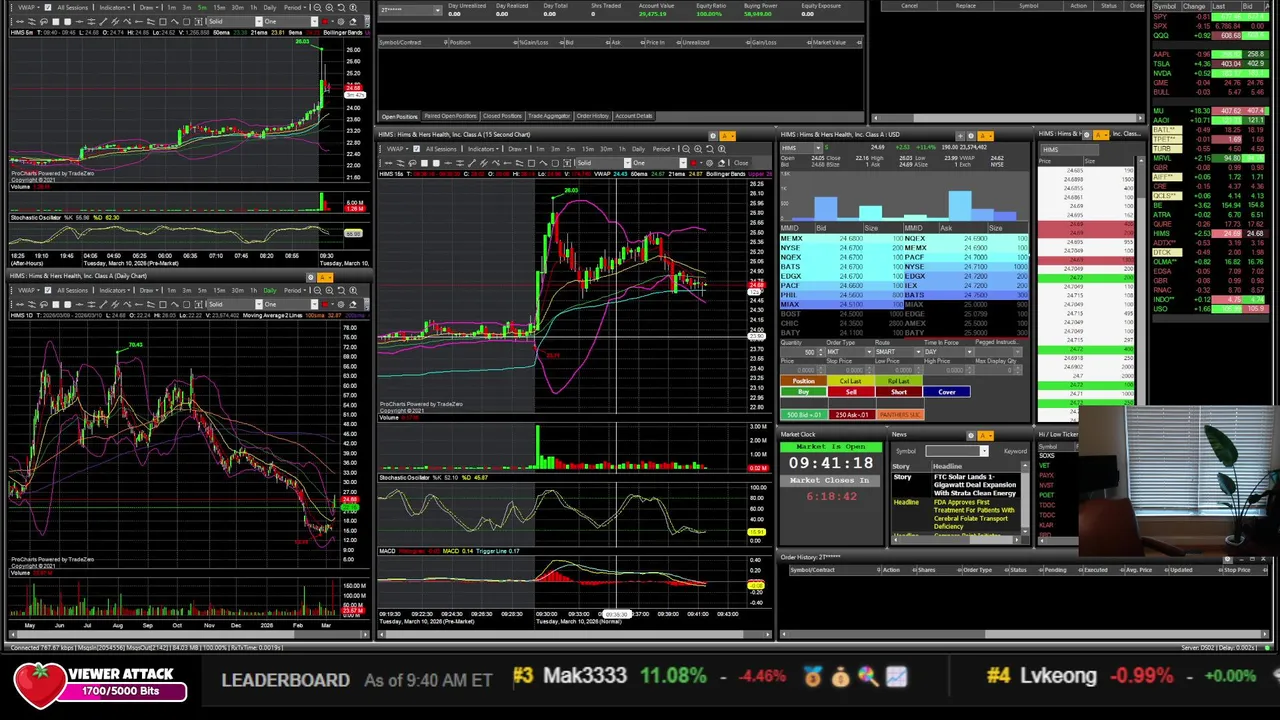This screenshot has height=720, width=1280.
Task: Open Indicators dropdown on HIMS 5m chart
Action: 115,8
